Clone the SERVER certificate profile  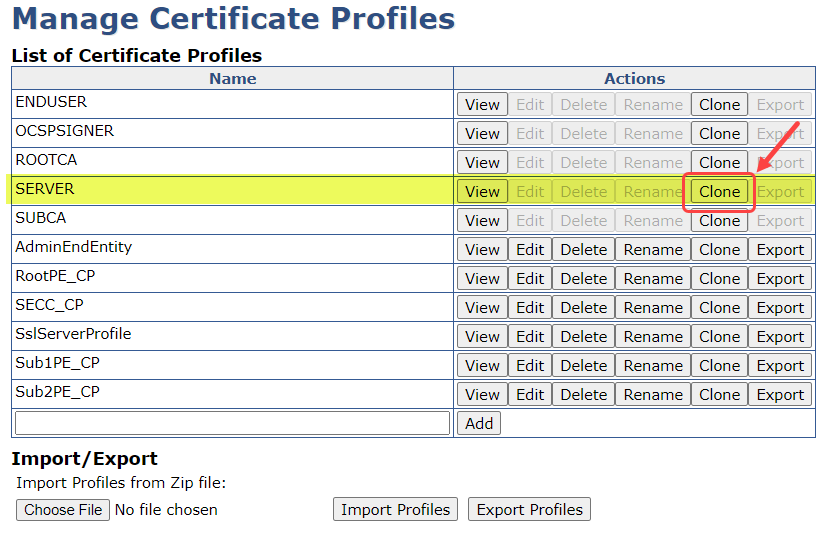[x=719, y=192]
